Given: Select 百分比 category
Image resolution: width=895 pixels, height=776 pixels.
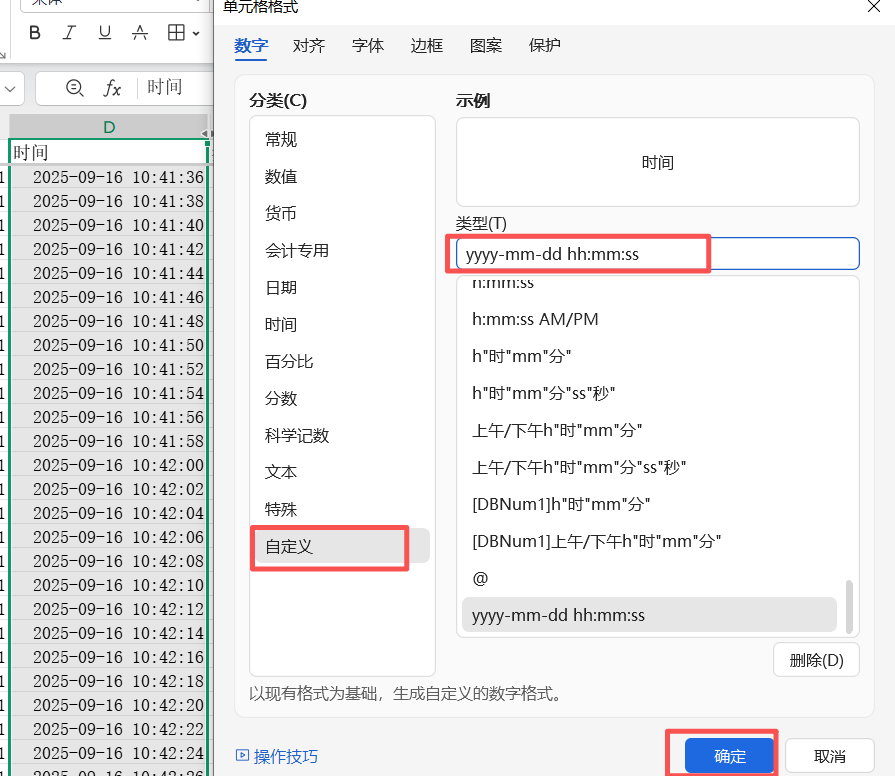Looking at the screenshot, I should [342, 362].
